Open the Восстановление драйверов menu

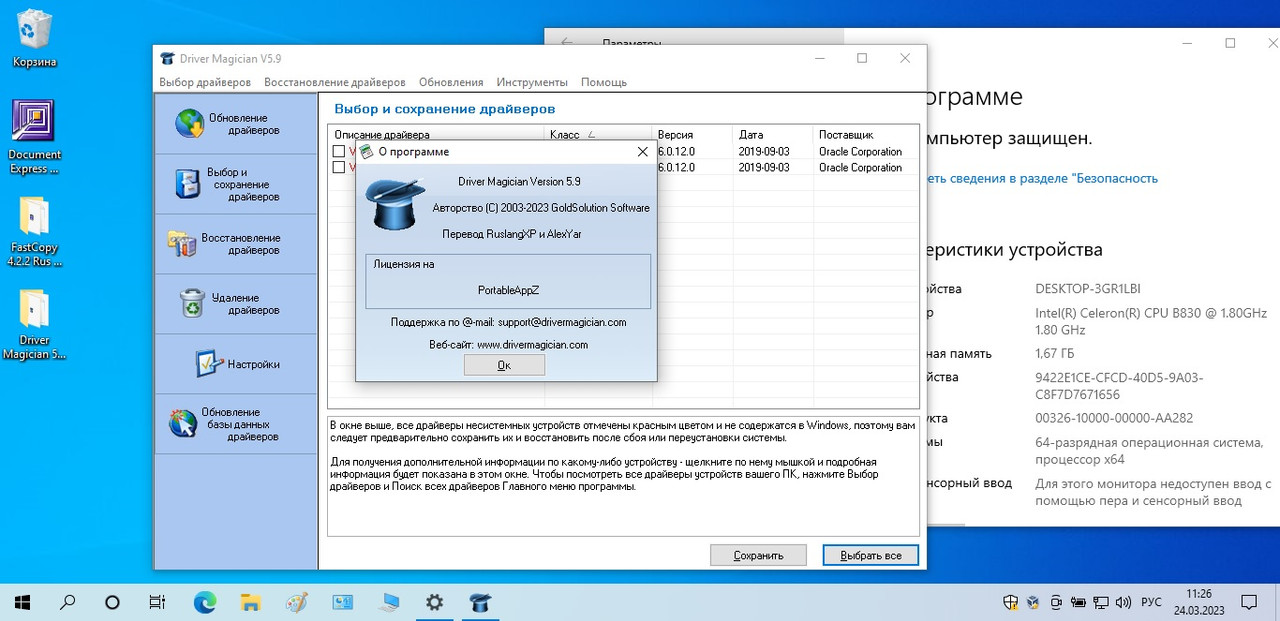coord(335,82)
